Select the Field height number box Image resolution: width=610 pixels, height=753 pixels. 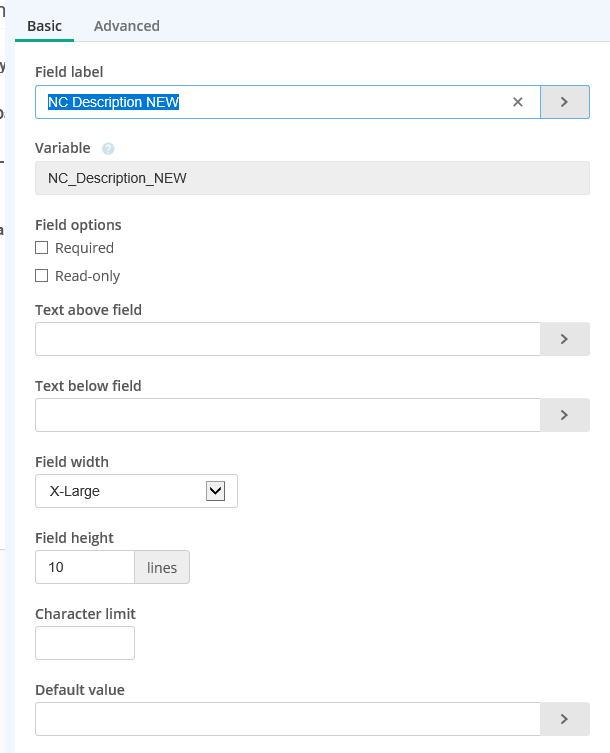(85, 567)
